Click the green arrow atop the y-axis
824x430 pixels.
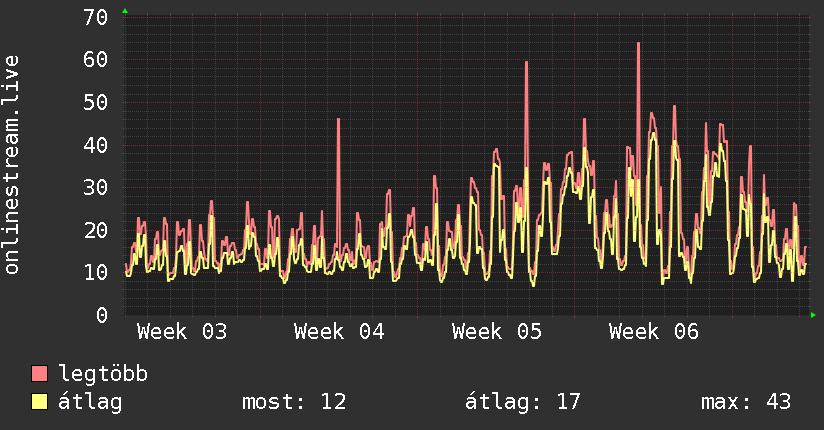click(x=124, y=11)
